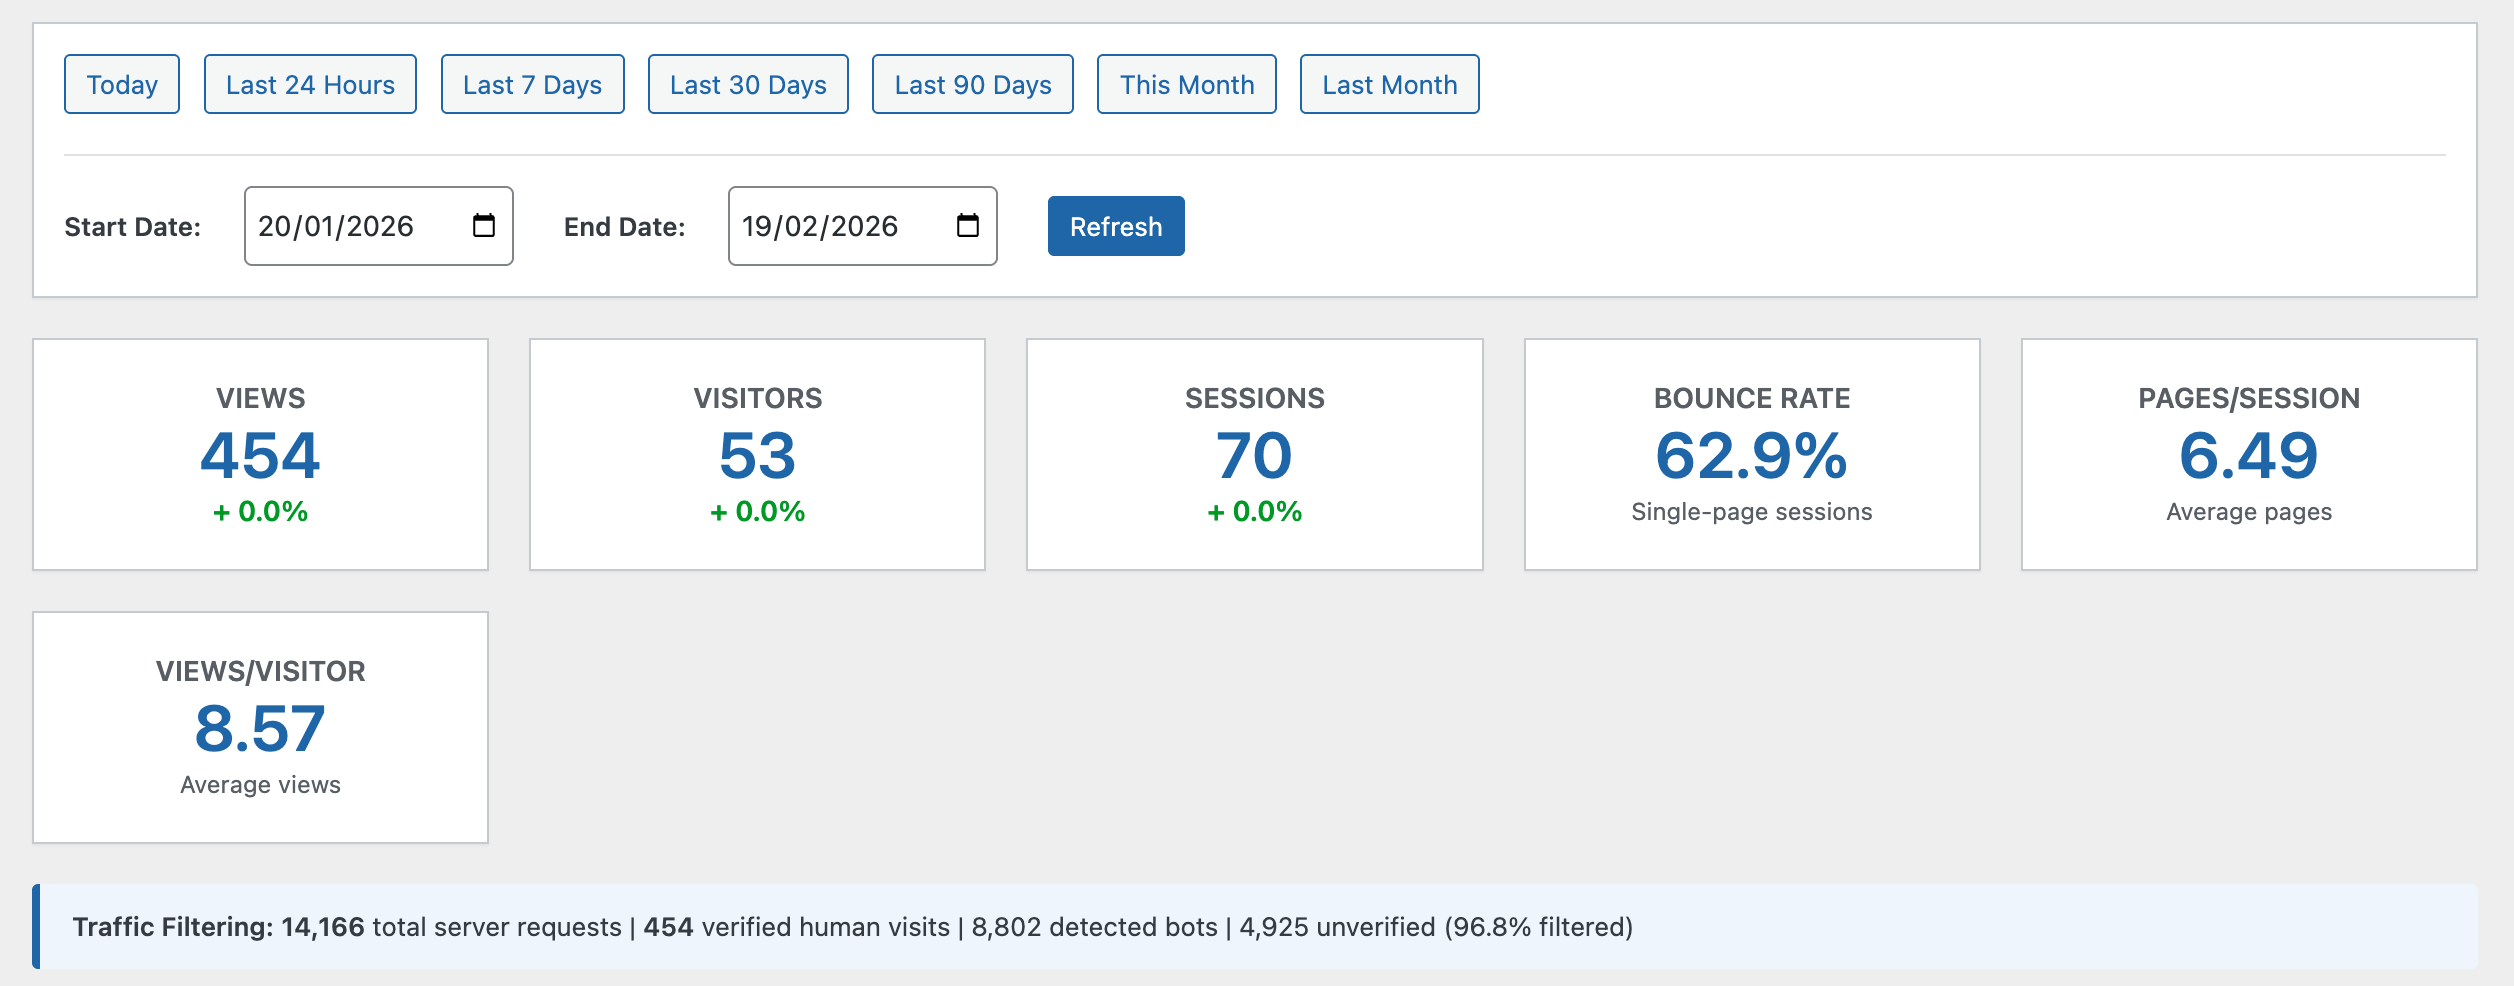Image resolution: width=2514 pixels, height=986 pixels.
Task: Select the Today date range preset
Action: 122,85
